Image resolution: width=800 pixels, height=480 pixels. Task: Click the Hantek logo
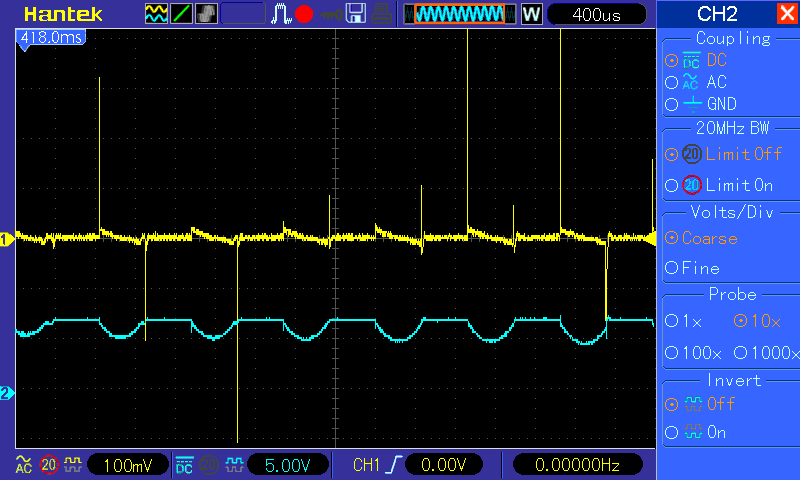(x=63, y=14)
